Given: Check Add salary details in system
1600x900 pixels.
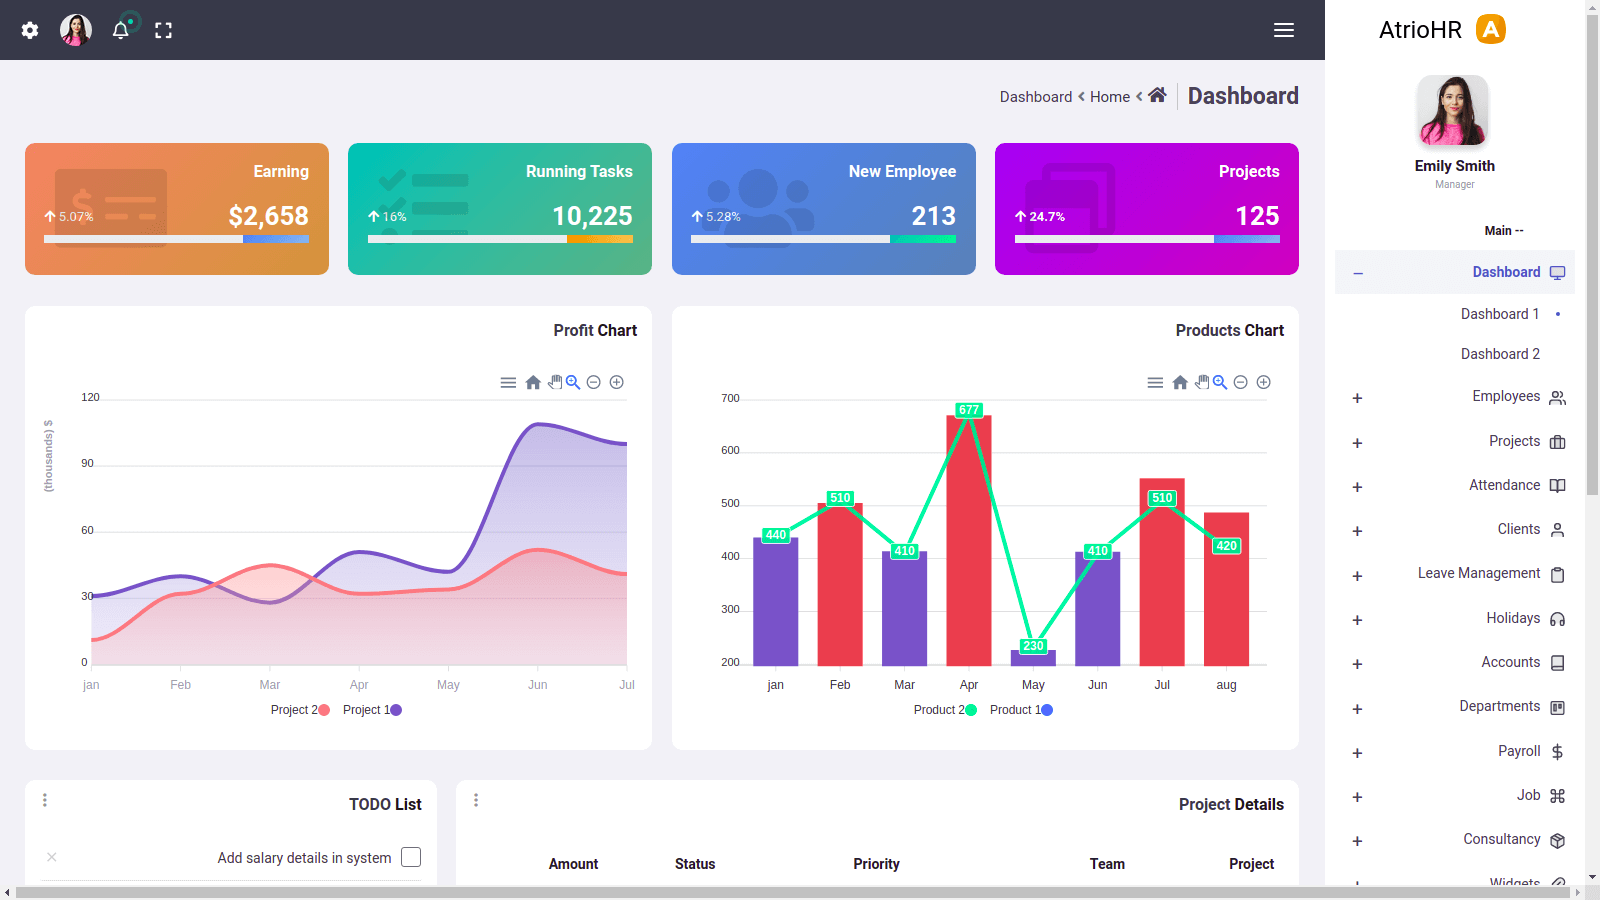Looking at the screenshot, I should pos(411,857).
